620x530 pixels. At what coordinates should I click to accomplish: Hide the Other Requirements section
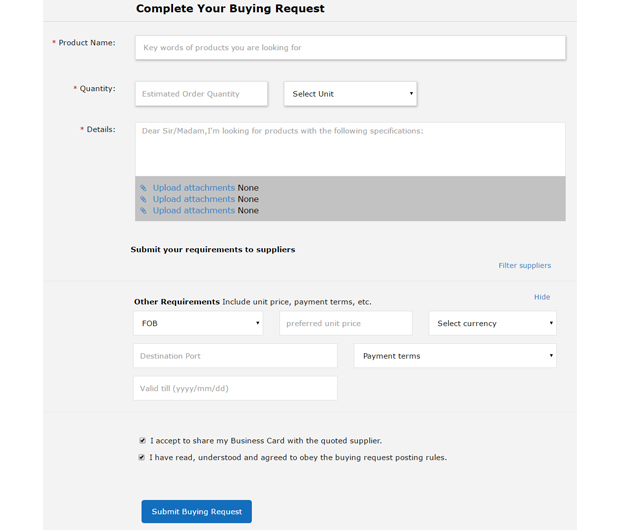tap(542, 297)
